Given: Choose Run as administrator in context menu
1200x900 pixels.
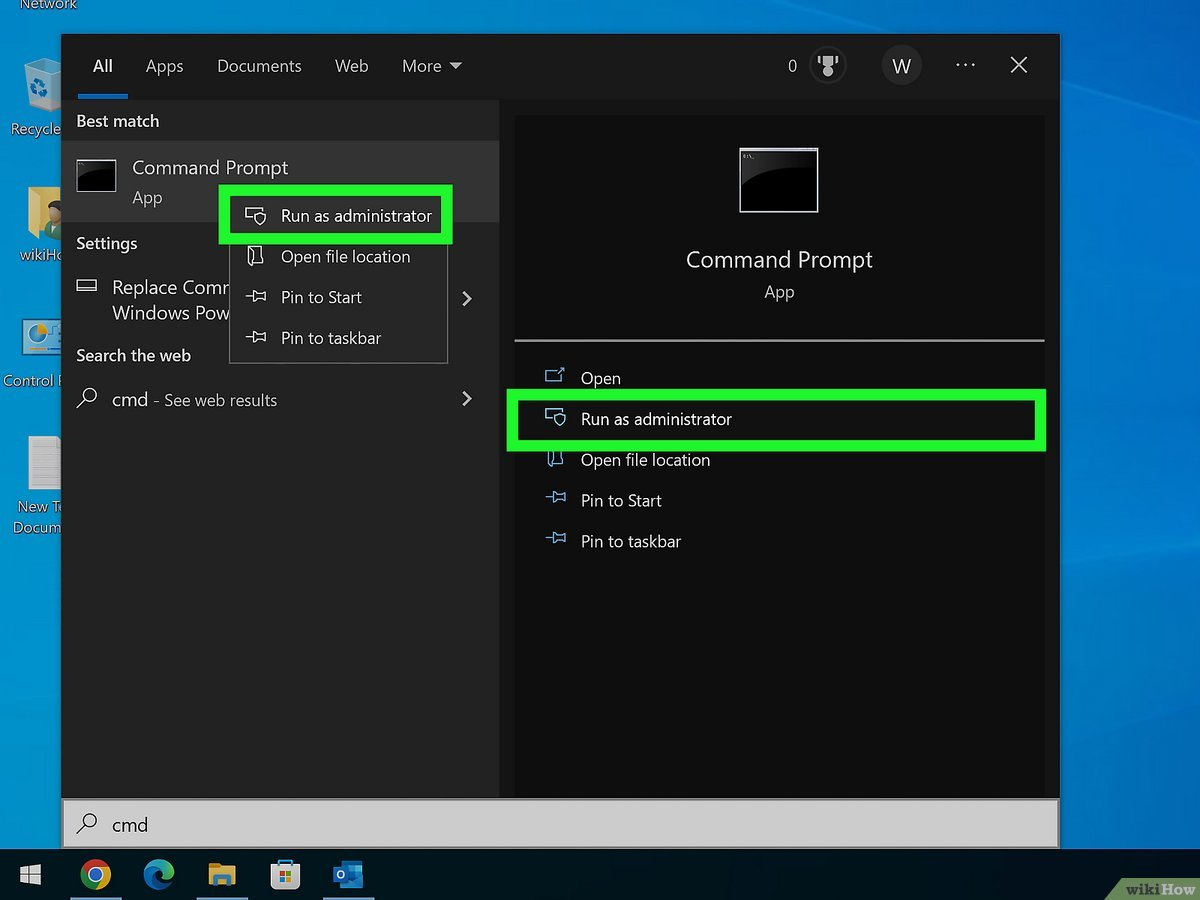Looking at the screenshot, I should [x=355, y=216].
